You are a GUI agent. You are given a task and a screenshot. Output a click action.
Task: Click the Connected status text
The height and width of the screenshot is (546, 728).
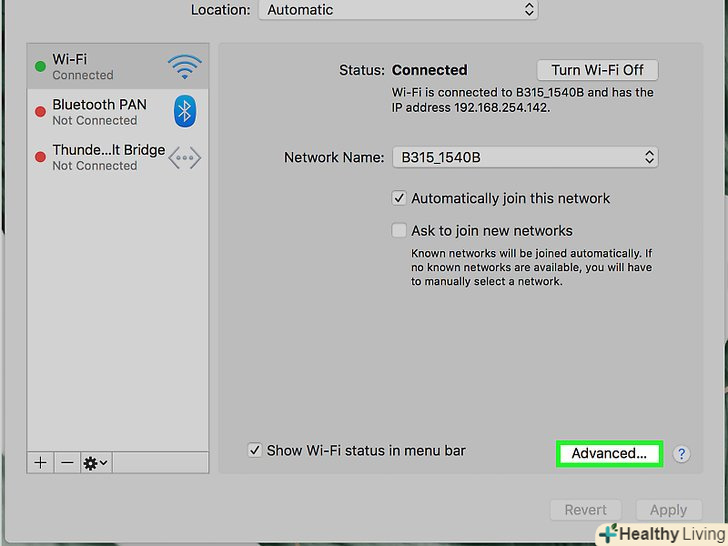click(x=429, y=70)
